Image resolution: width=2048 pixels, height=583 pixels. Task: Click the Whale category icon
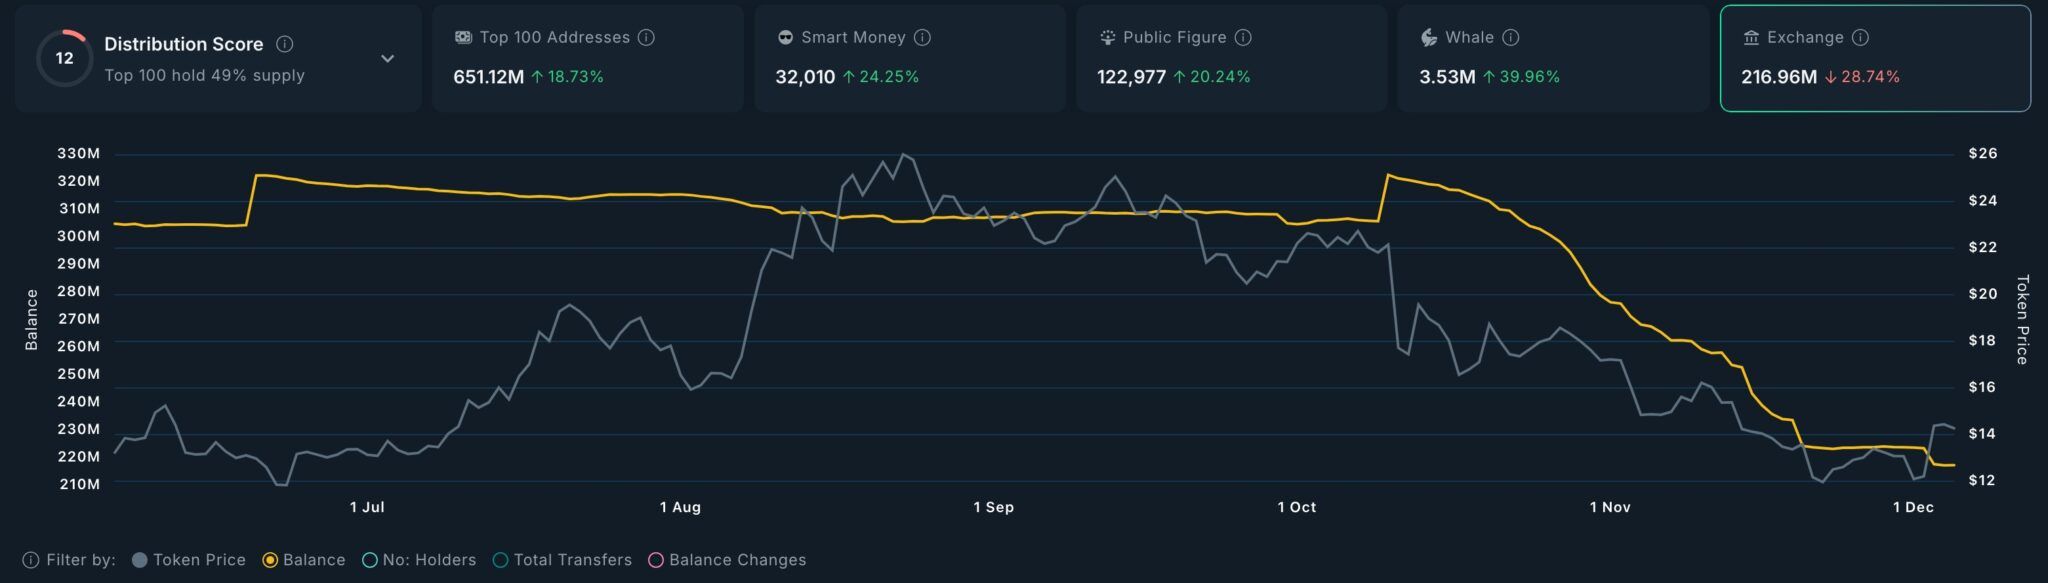[x=1429, y=37]
